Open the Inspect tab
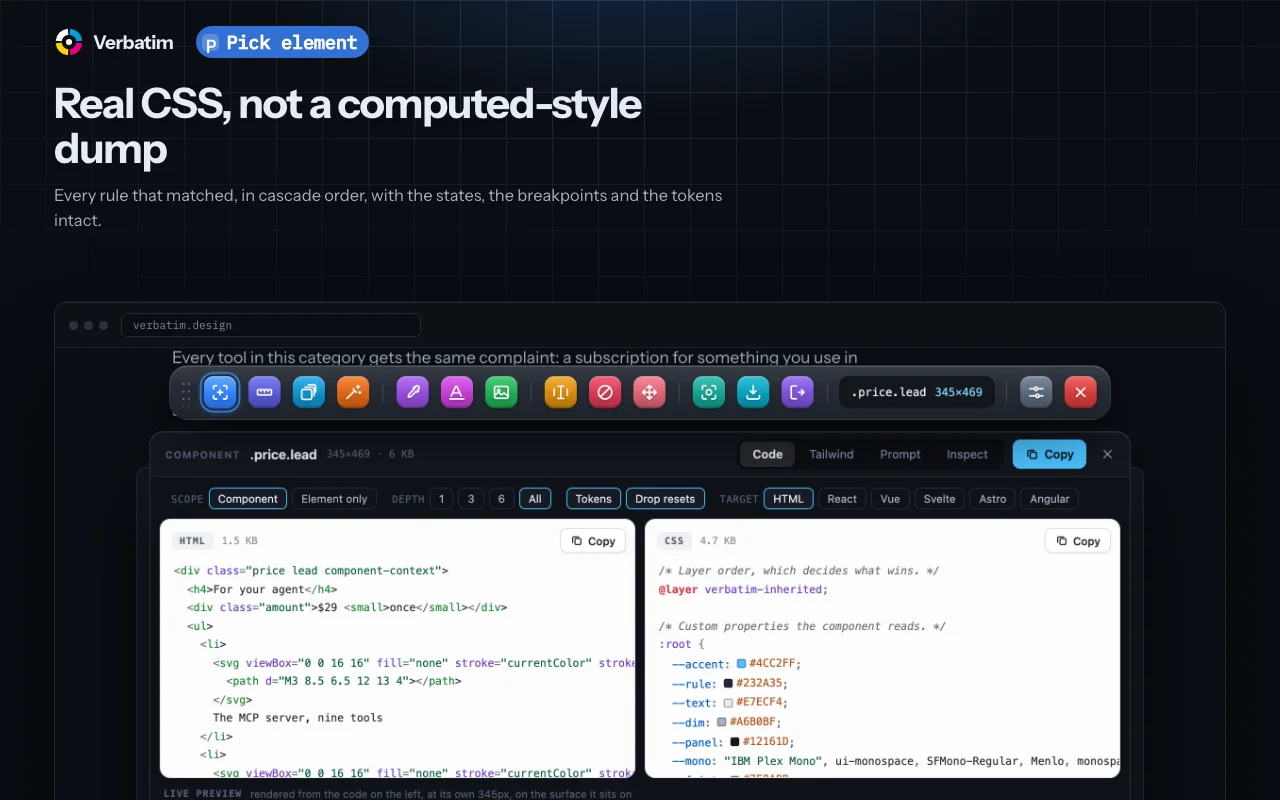This screenshot has width=1280, height=800. [967, 454]
